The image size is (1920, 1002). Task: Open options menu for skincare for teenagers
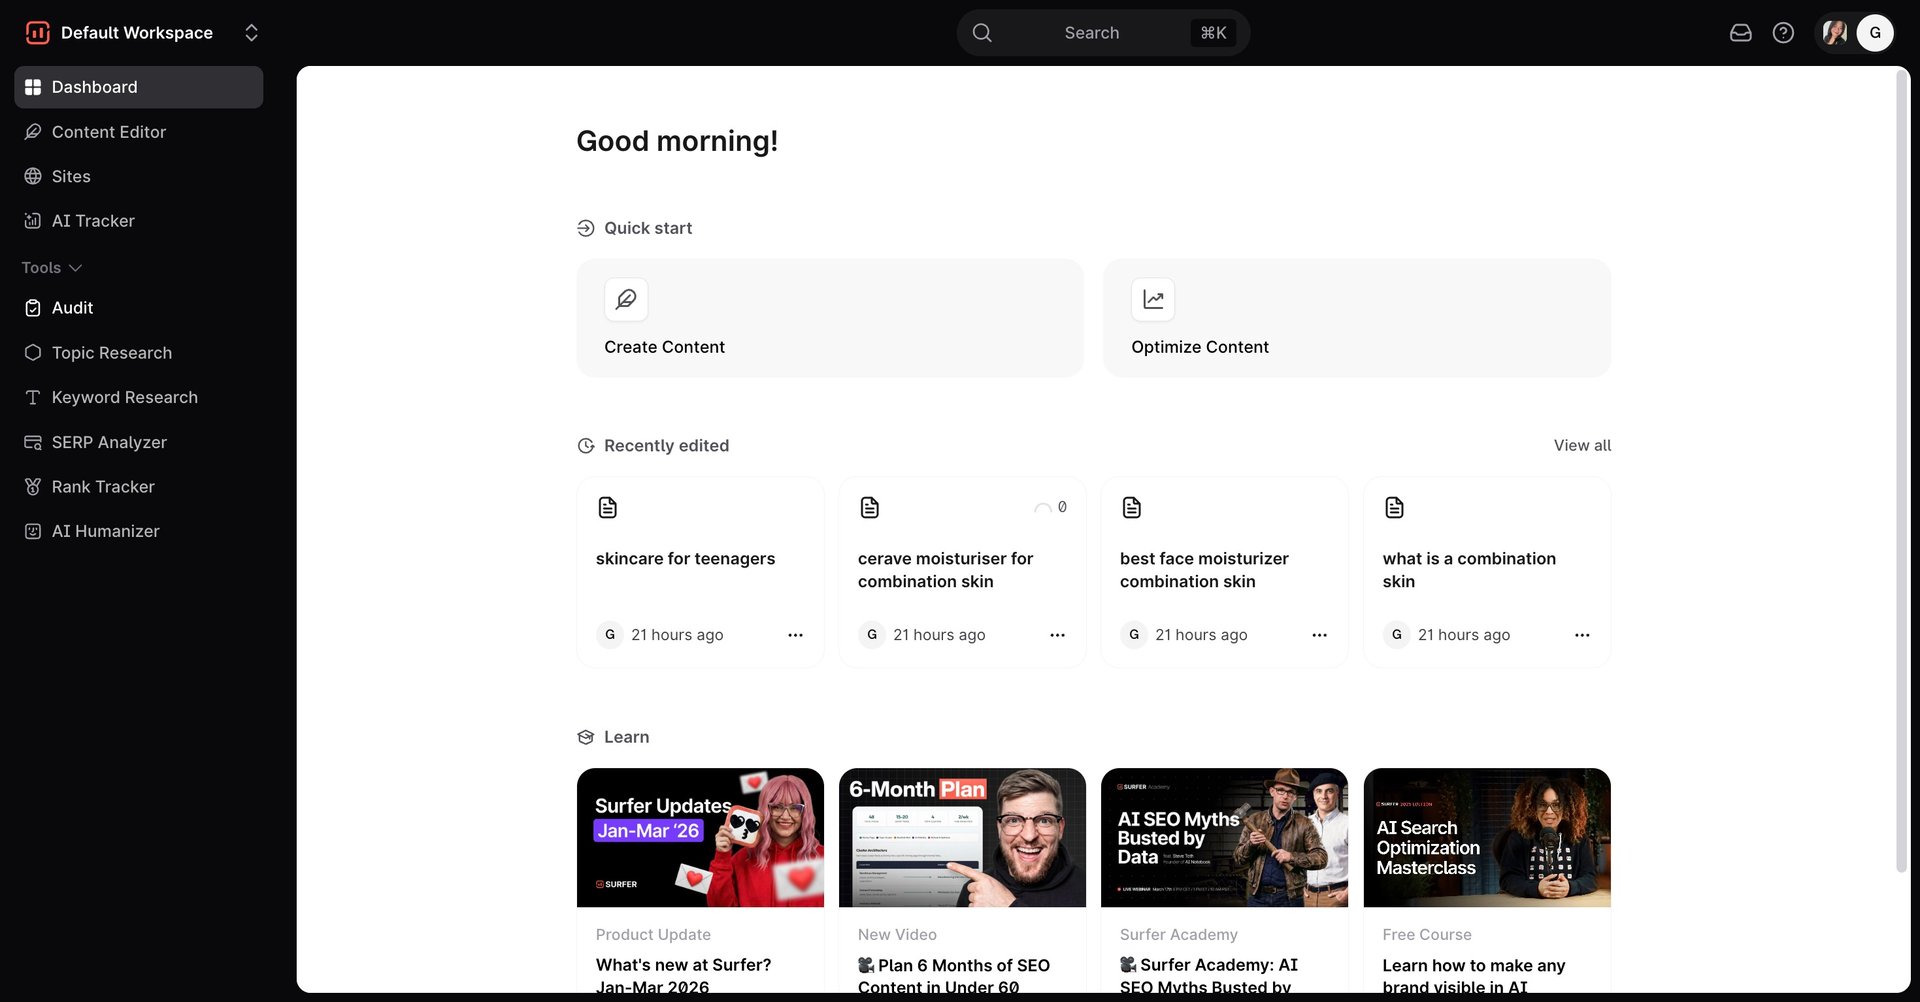[x=795, y=635]
